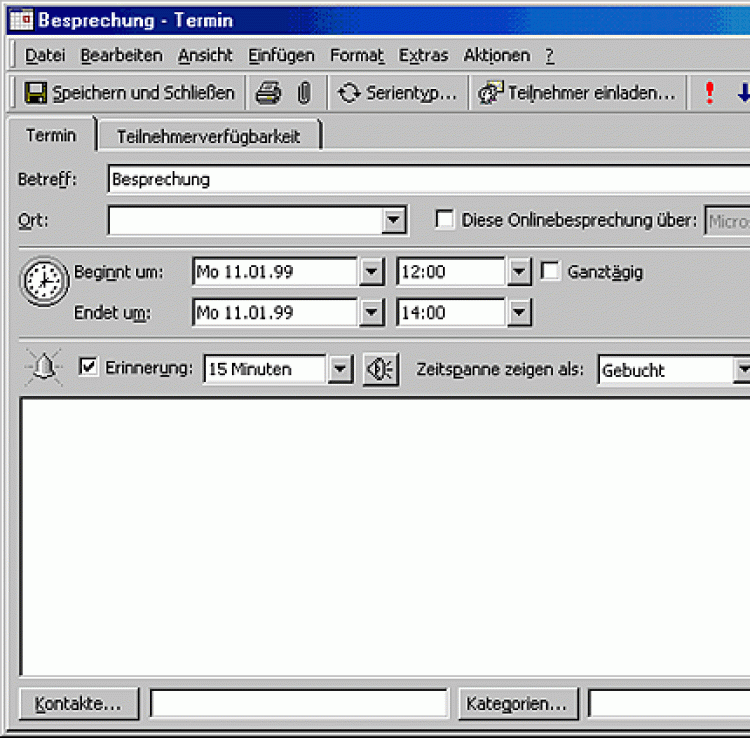Image resolution: width=750 pixels, height=738 pixels.
Task: Click the Speichern und Schließen save icon
Action: click(36, 93)
